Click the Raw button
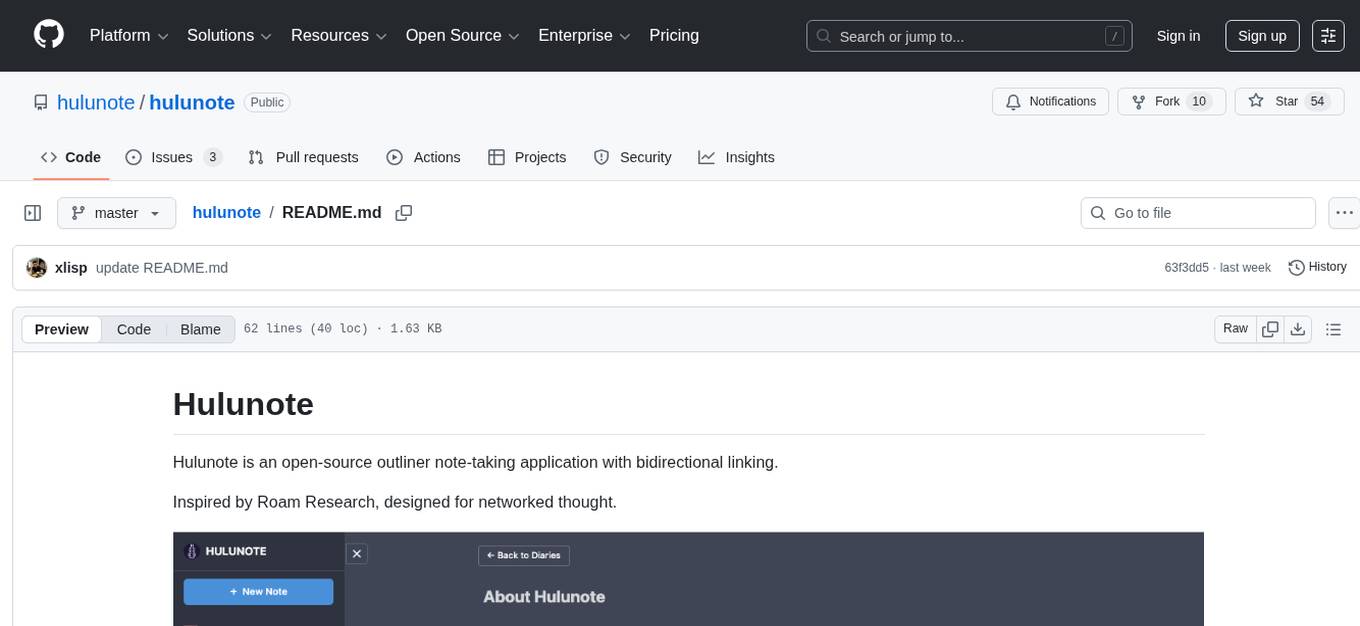This screenshot has height=626, width=1360. click(1234, 328)
